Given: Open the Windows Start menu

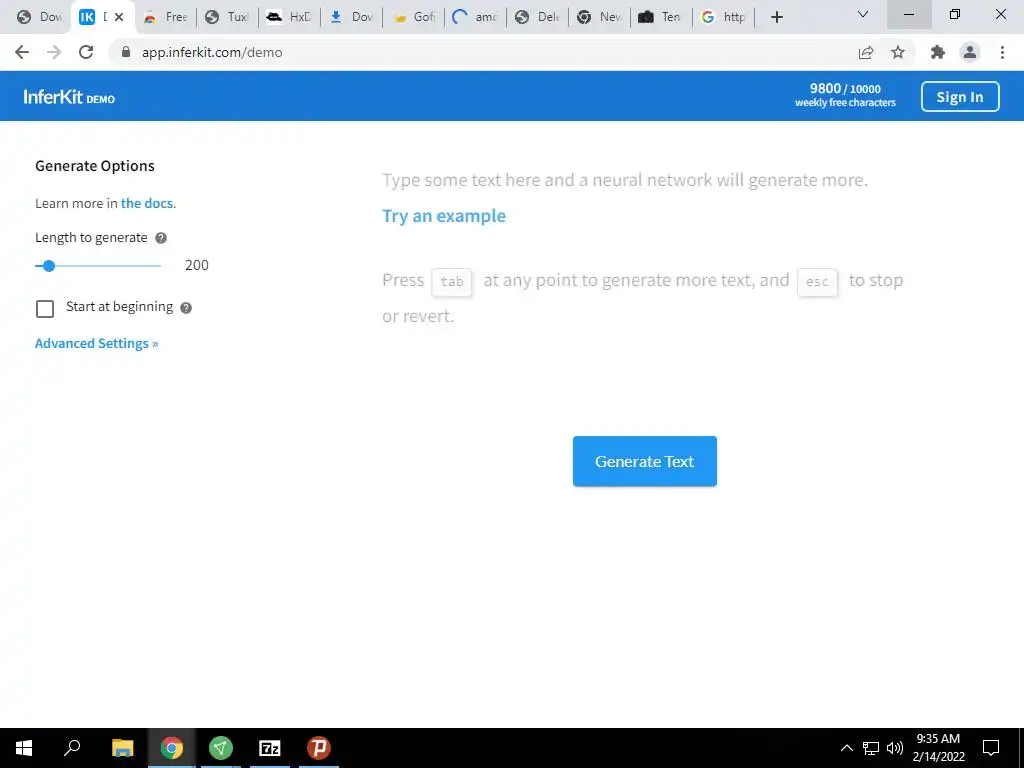Looking at the screenshot, I should coord(24,748).
